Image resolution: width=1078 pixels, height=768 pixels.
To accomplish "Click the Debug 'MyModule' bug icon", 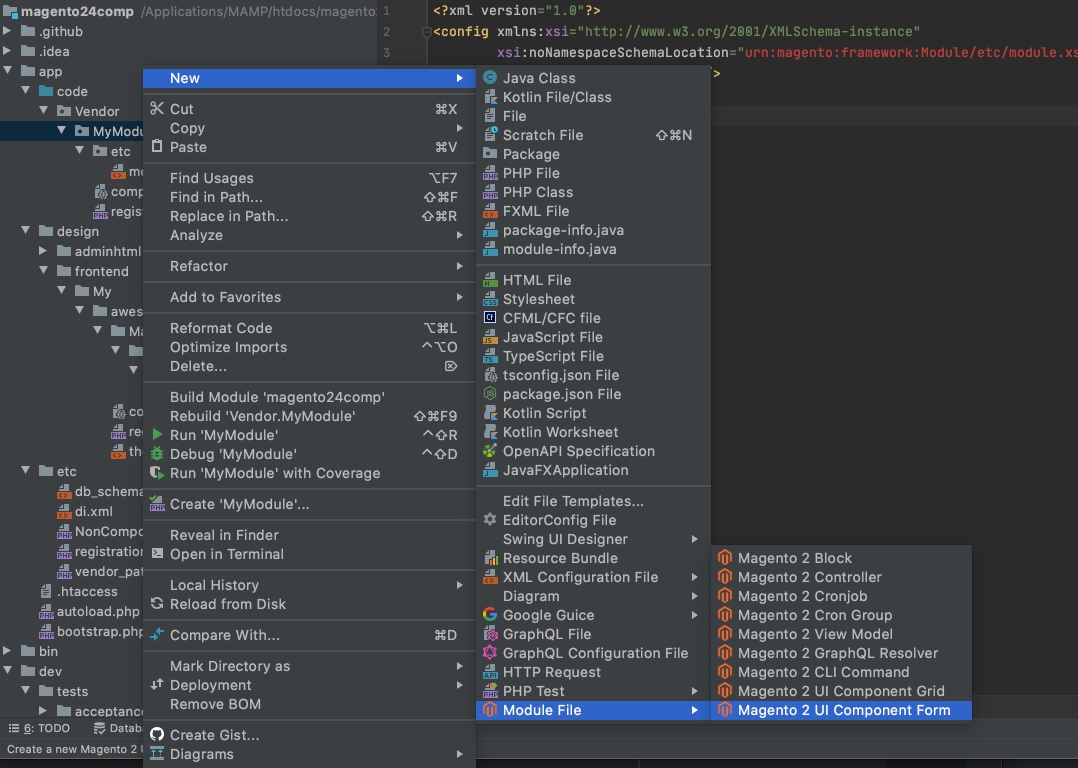I will [x=157, y=454].
